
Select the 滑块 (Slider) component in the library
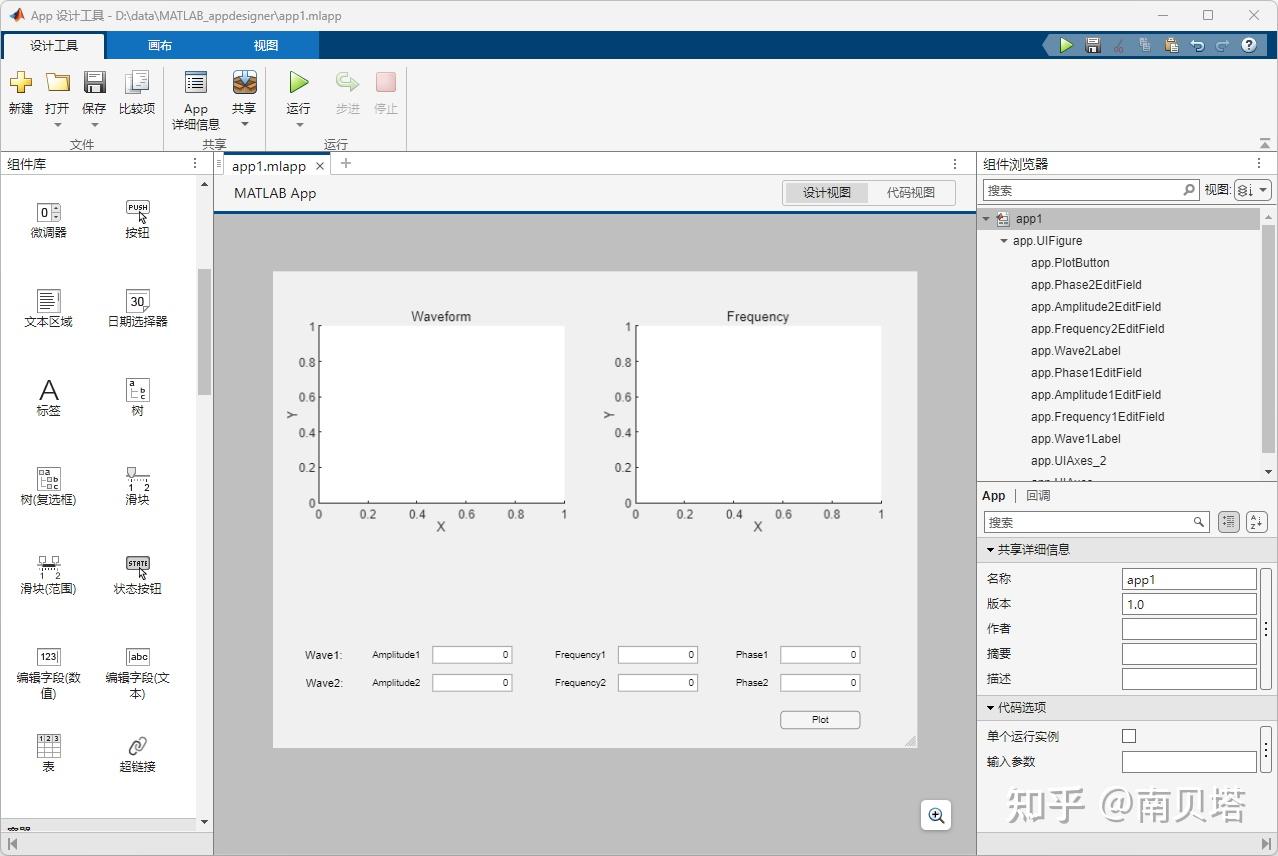tap(137, 487)
